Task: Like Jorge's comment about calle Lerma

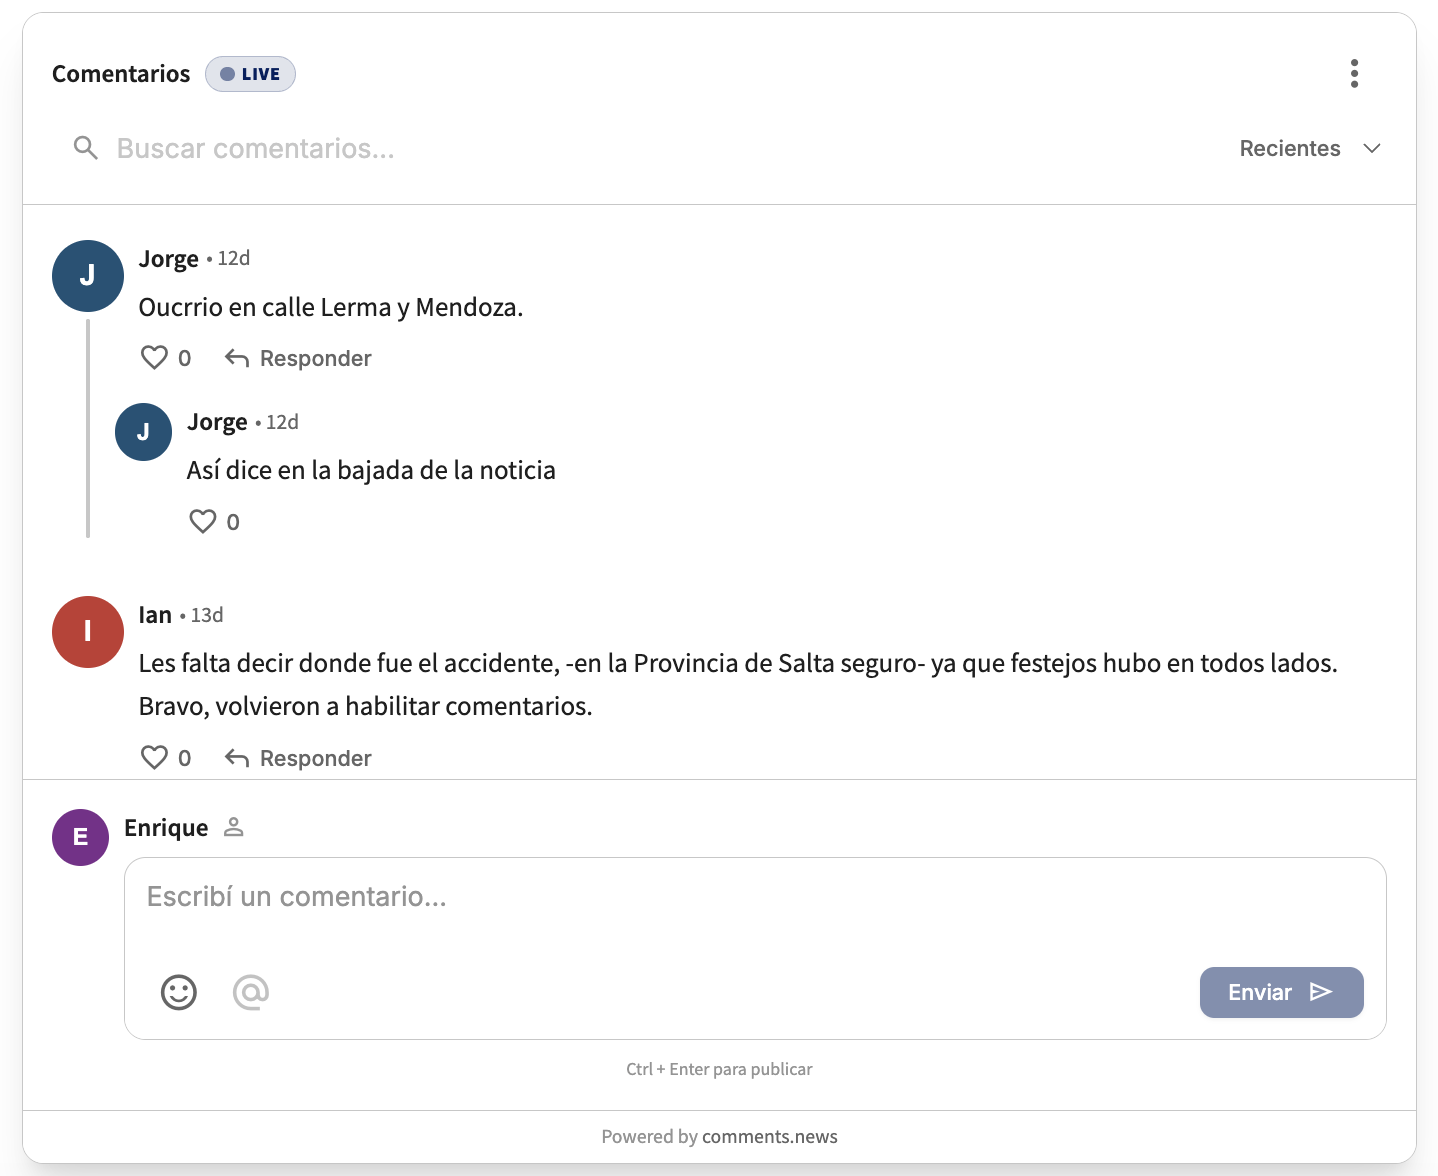Action: (x=154, y=358)
